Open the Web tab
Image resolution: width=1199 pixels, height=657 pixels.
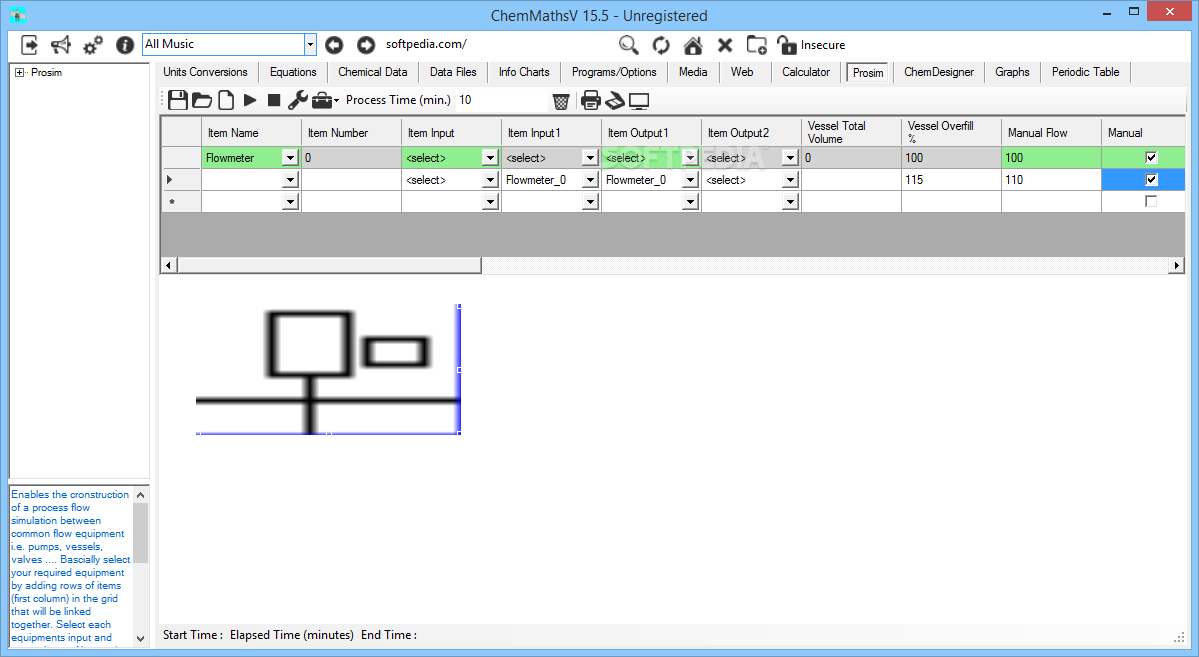(742, 72)
